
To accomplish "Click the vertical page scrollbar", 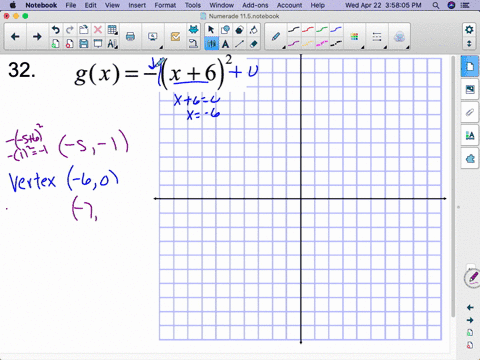I will click(x=453, y=187).
